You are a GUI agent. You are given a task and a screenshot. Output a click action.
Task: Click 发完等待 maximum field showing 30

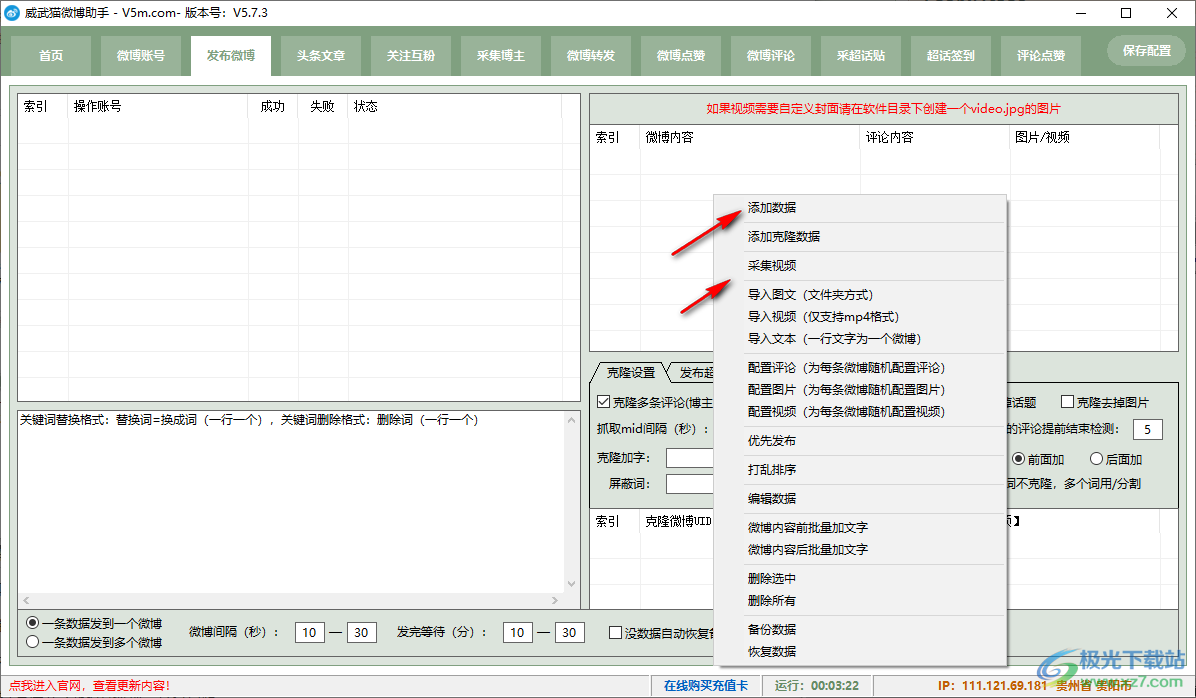[x=570, y=632]
